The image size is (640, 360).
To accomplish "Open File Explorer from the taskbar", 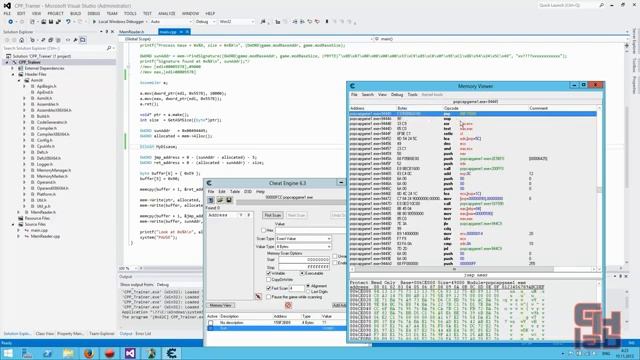I will pos(68,353).
